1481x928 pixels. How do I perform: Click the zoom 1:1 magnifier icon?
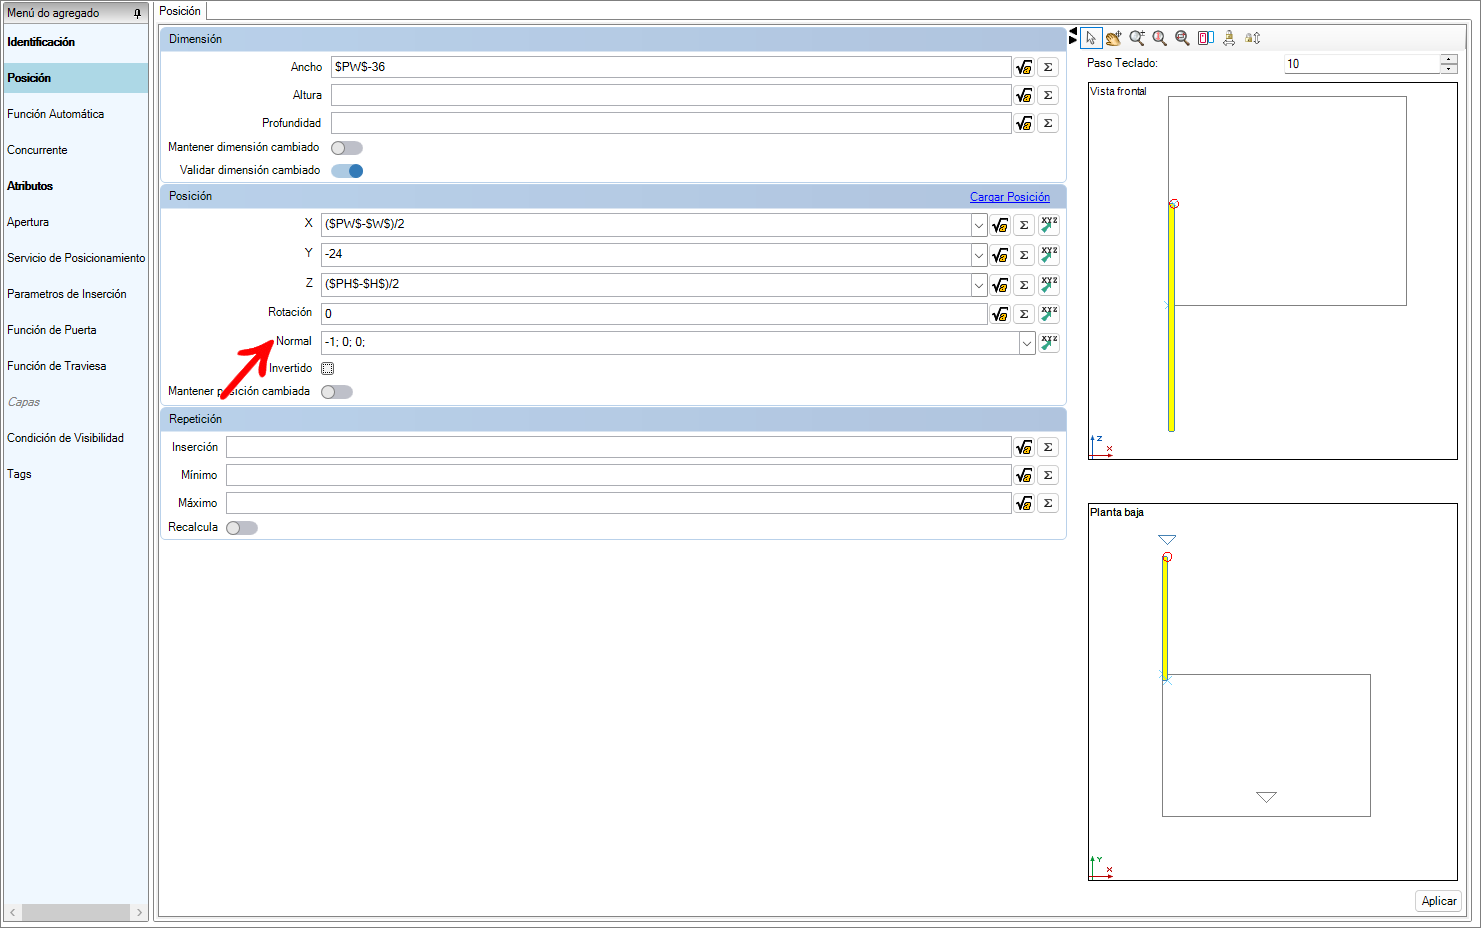coord(1160,38)
